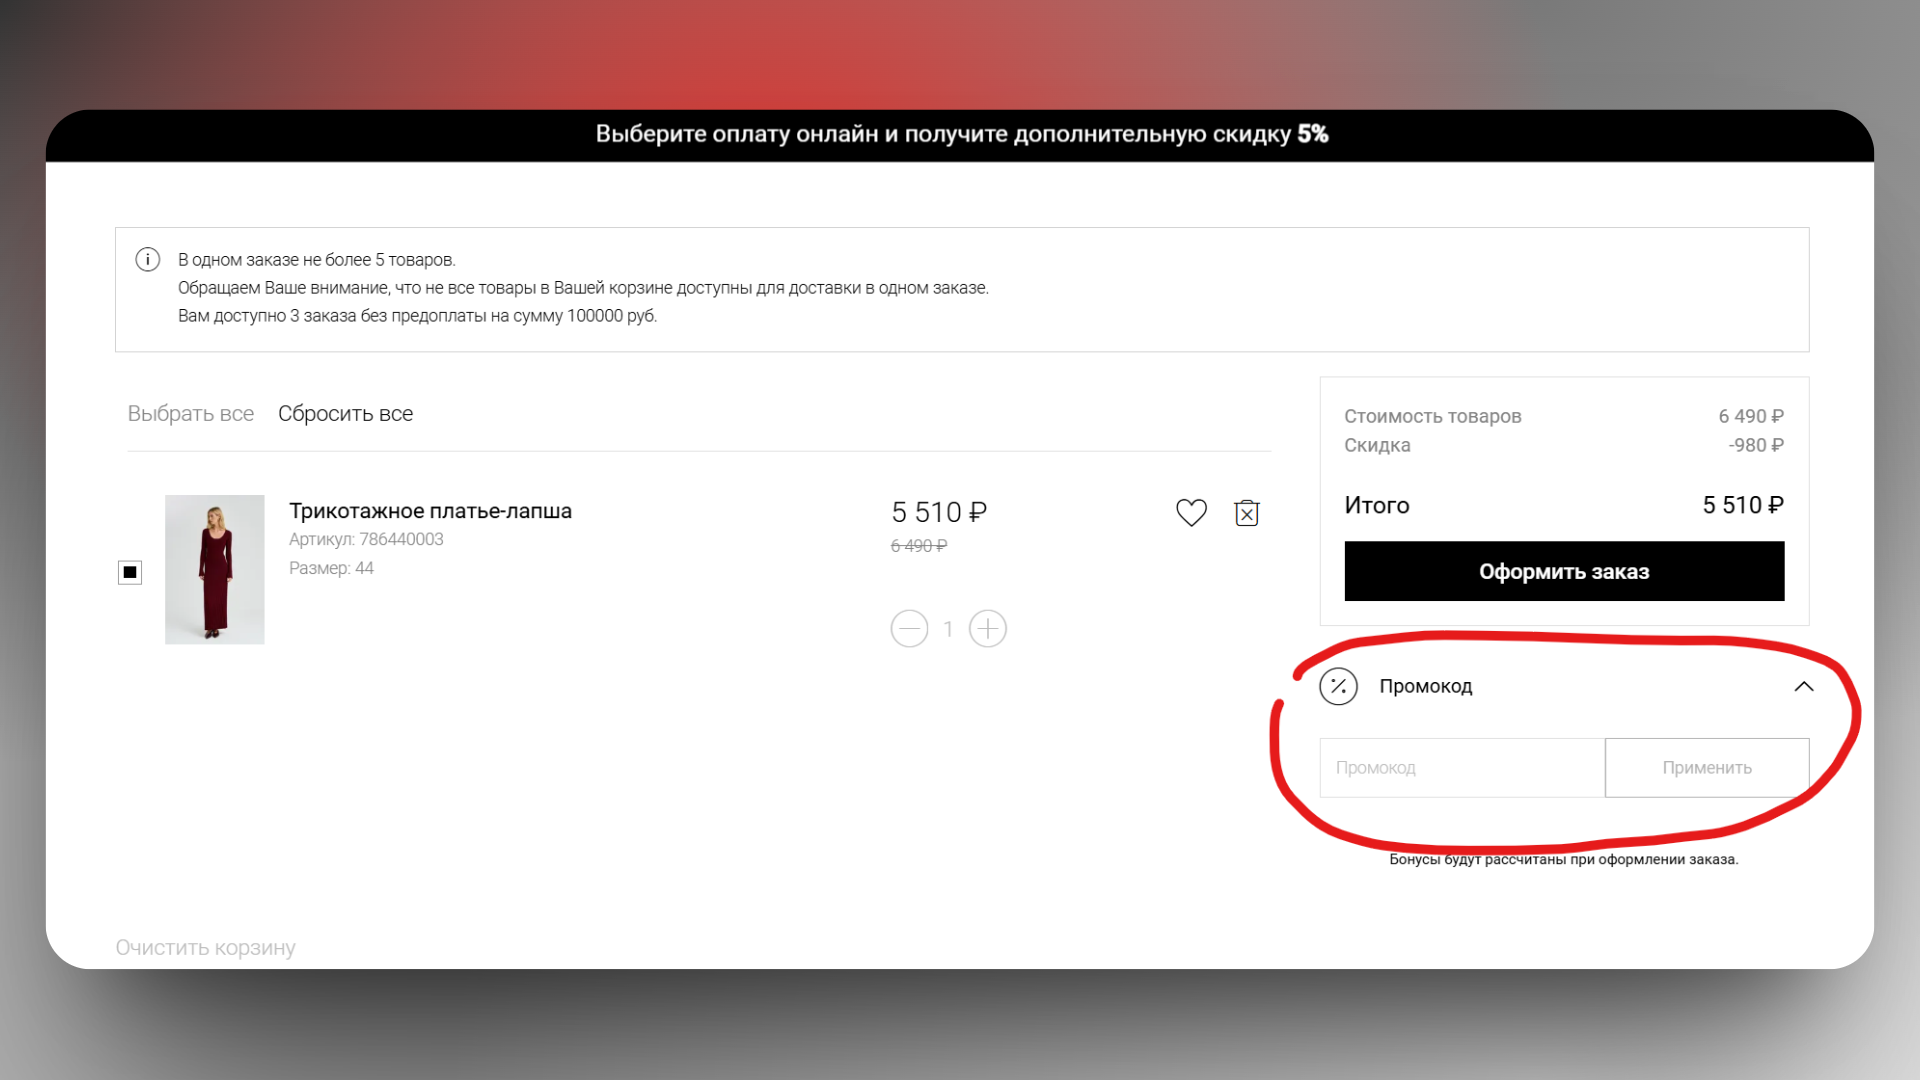Decrease quantity with the minus button
The width and height of the screenshot is (1920, 1080).
pos(909,629)
